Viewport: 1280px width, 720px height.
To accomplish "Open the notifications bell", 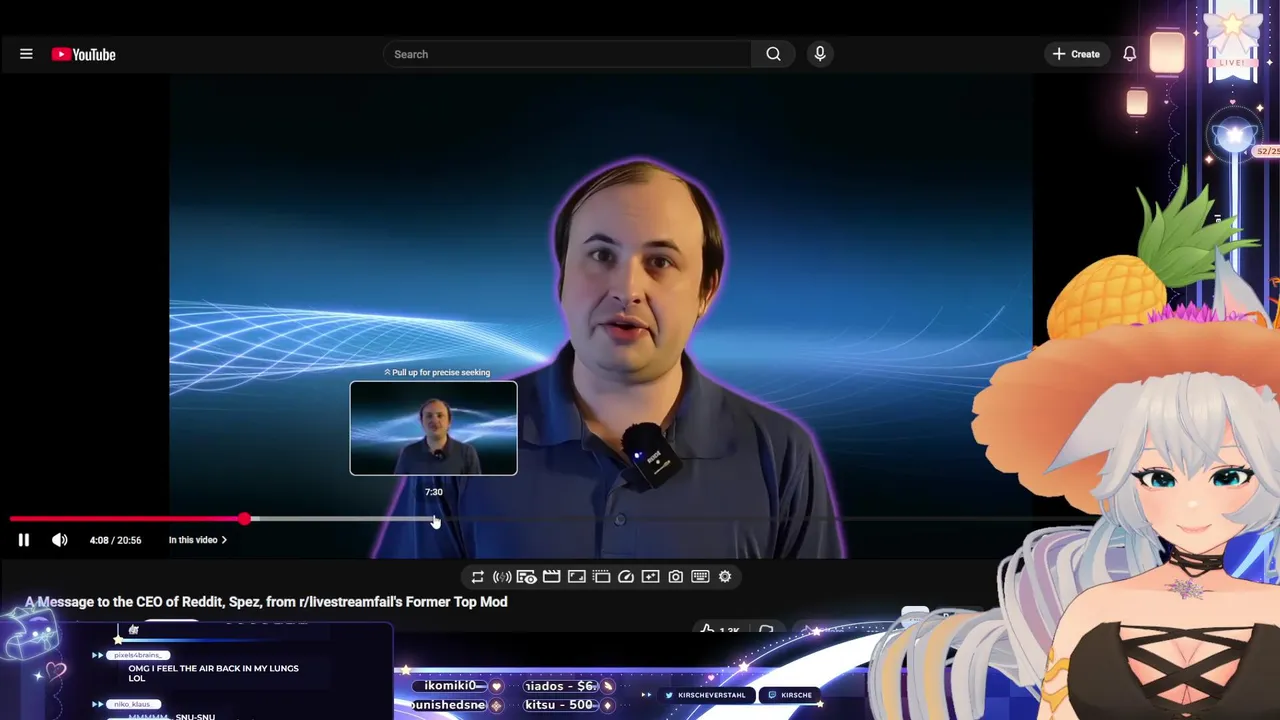I will (x=1129, y=54).
